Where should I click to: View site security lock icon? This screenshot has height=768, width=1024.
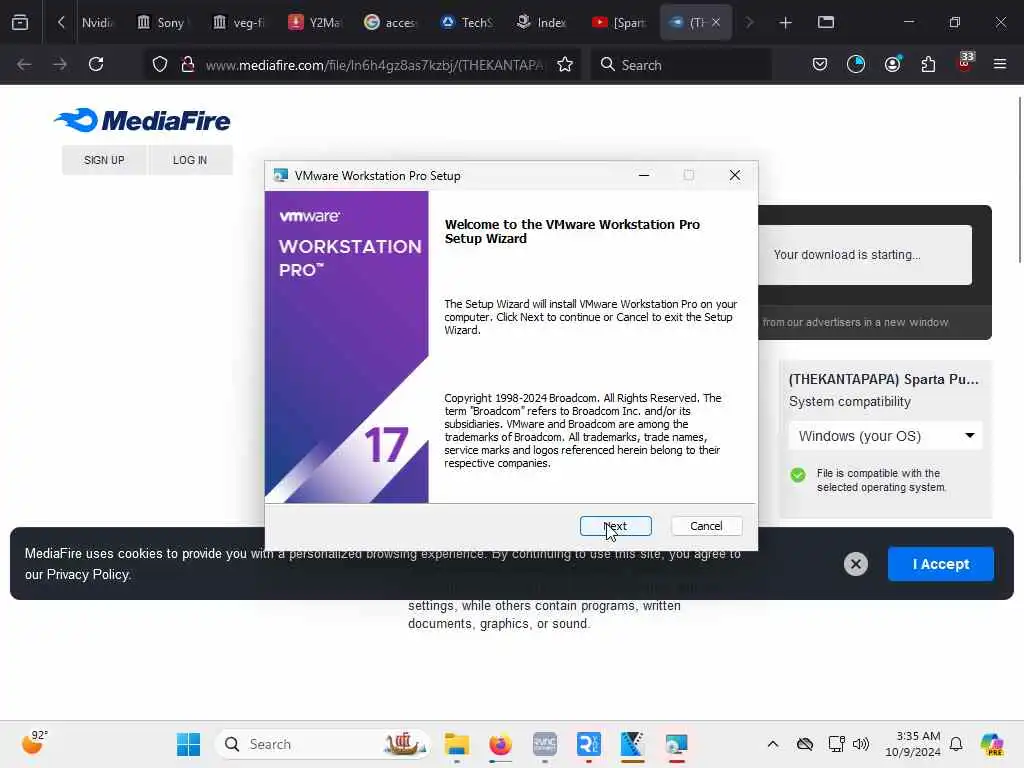[188, 65]
